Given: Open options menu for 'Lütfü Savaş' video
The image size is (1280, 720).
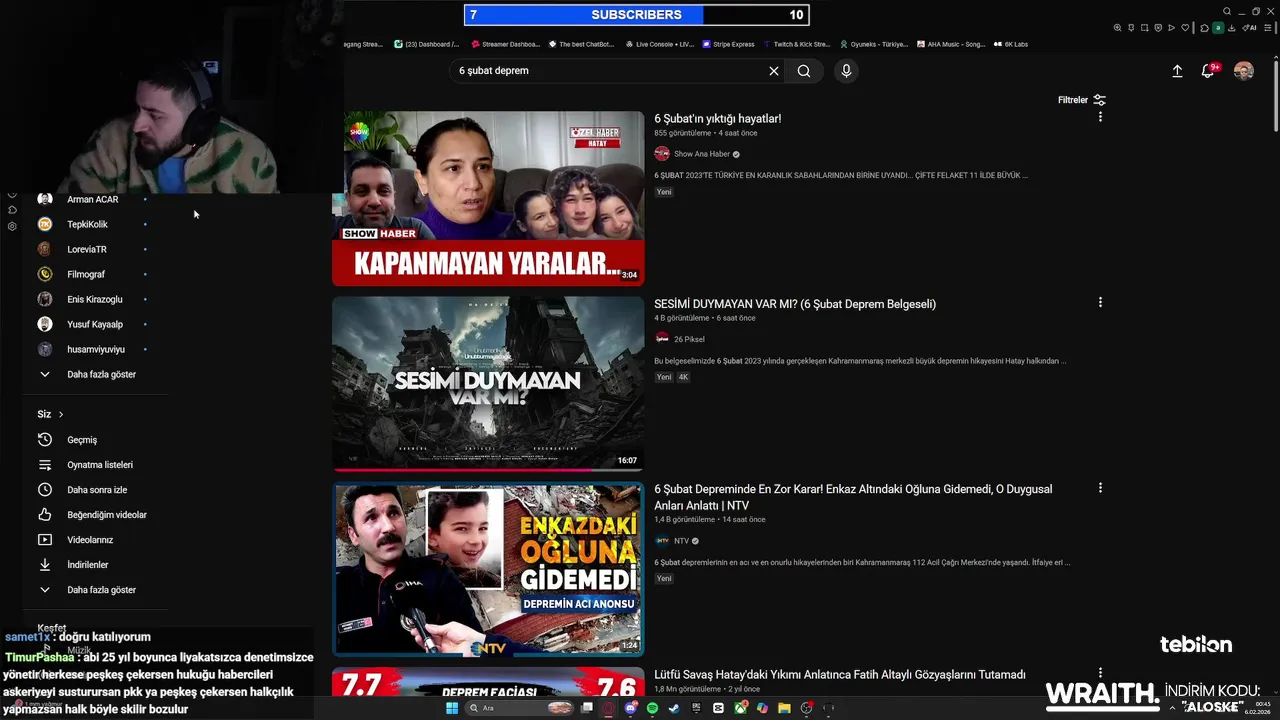Looking at the screenshot, I should tap(1100, 673).
